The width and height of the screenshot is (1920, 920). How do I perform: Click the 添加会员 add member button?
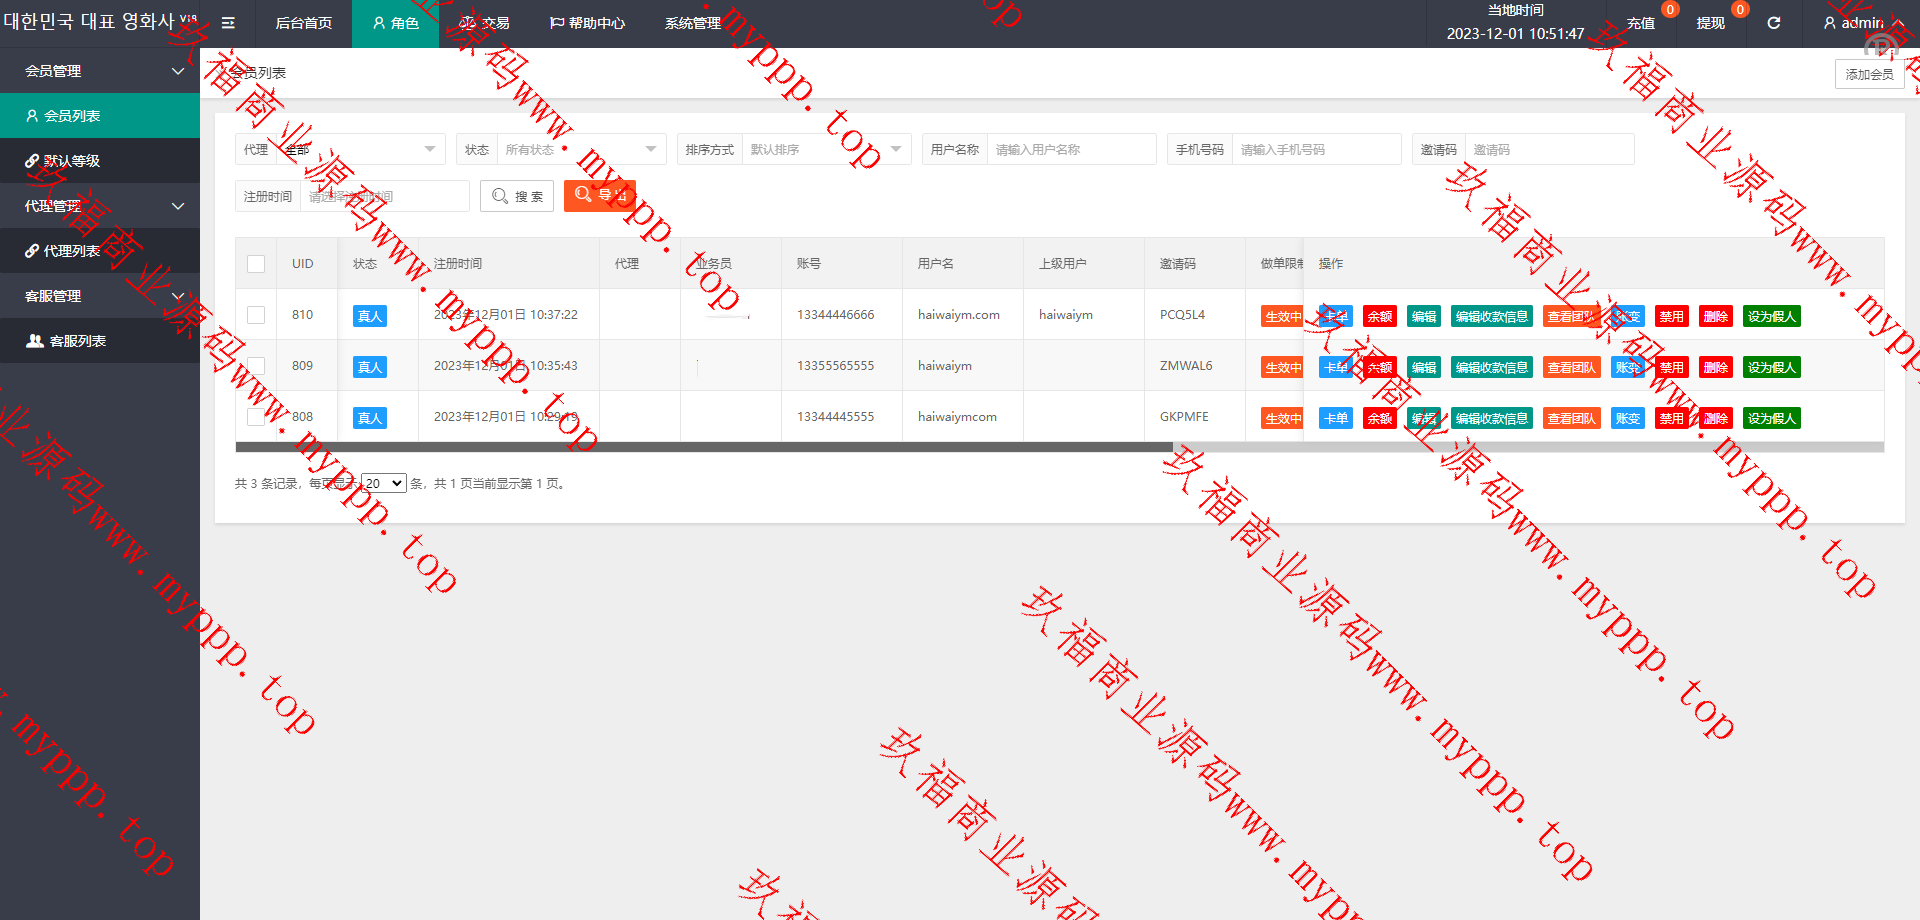1868,74
